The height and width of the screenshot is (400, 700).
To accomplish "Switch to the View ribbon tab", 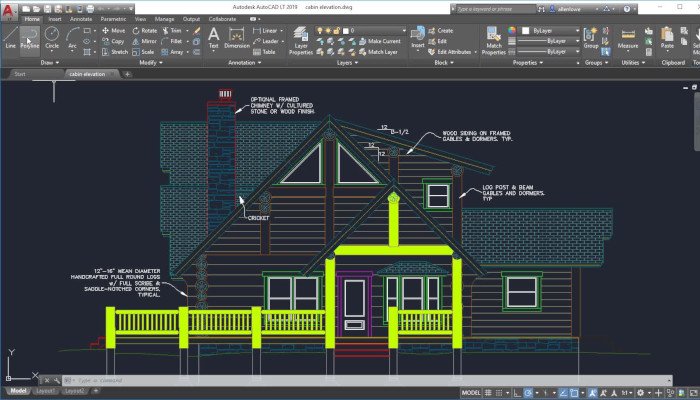I will click(140, 19).
